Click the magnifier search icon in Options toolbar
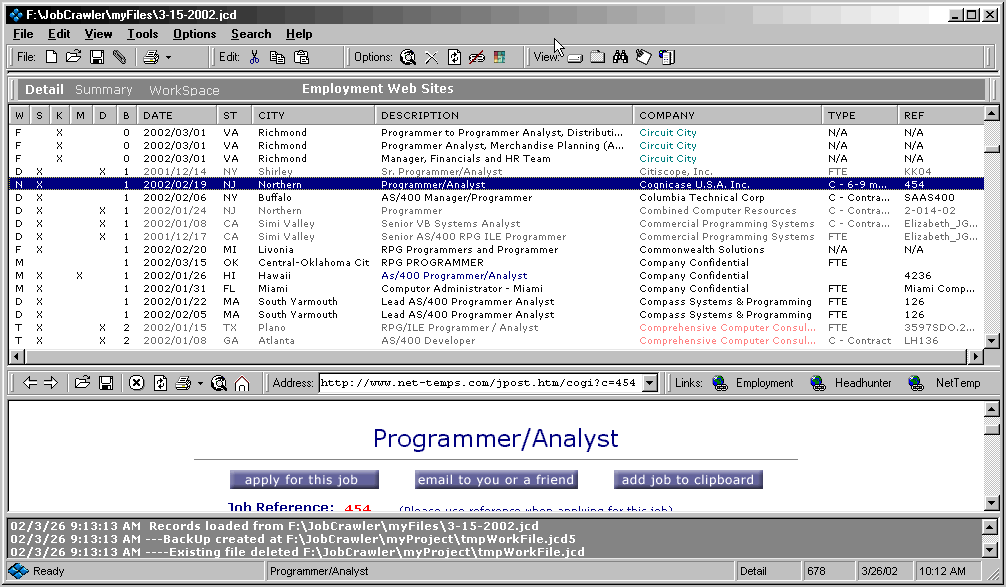The height and width of the screenshot is (587, 1006). [x=408, y=57]
